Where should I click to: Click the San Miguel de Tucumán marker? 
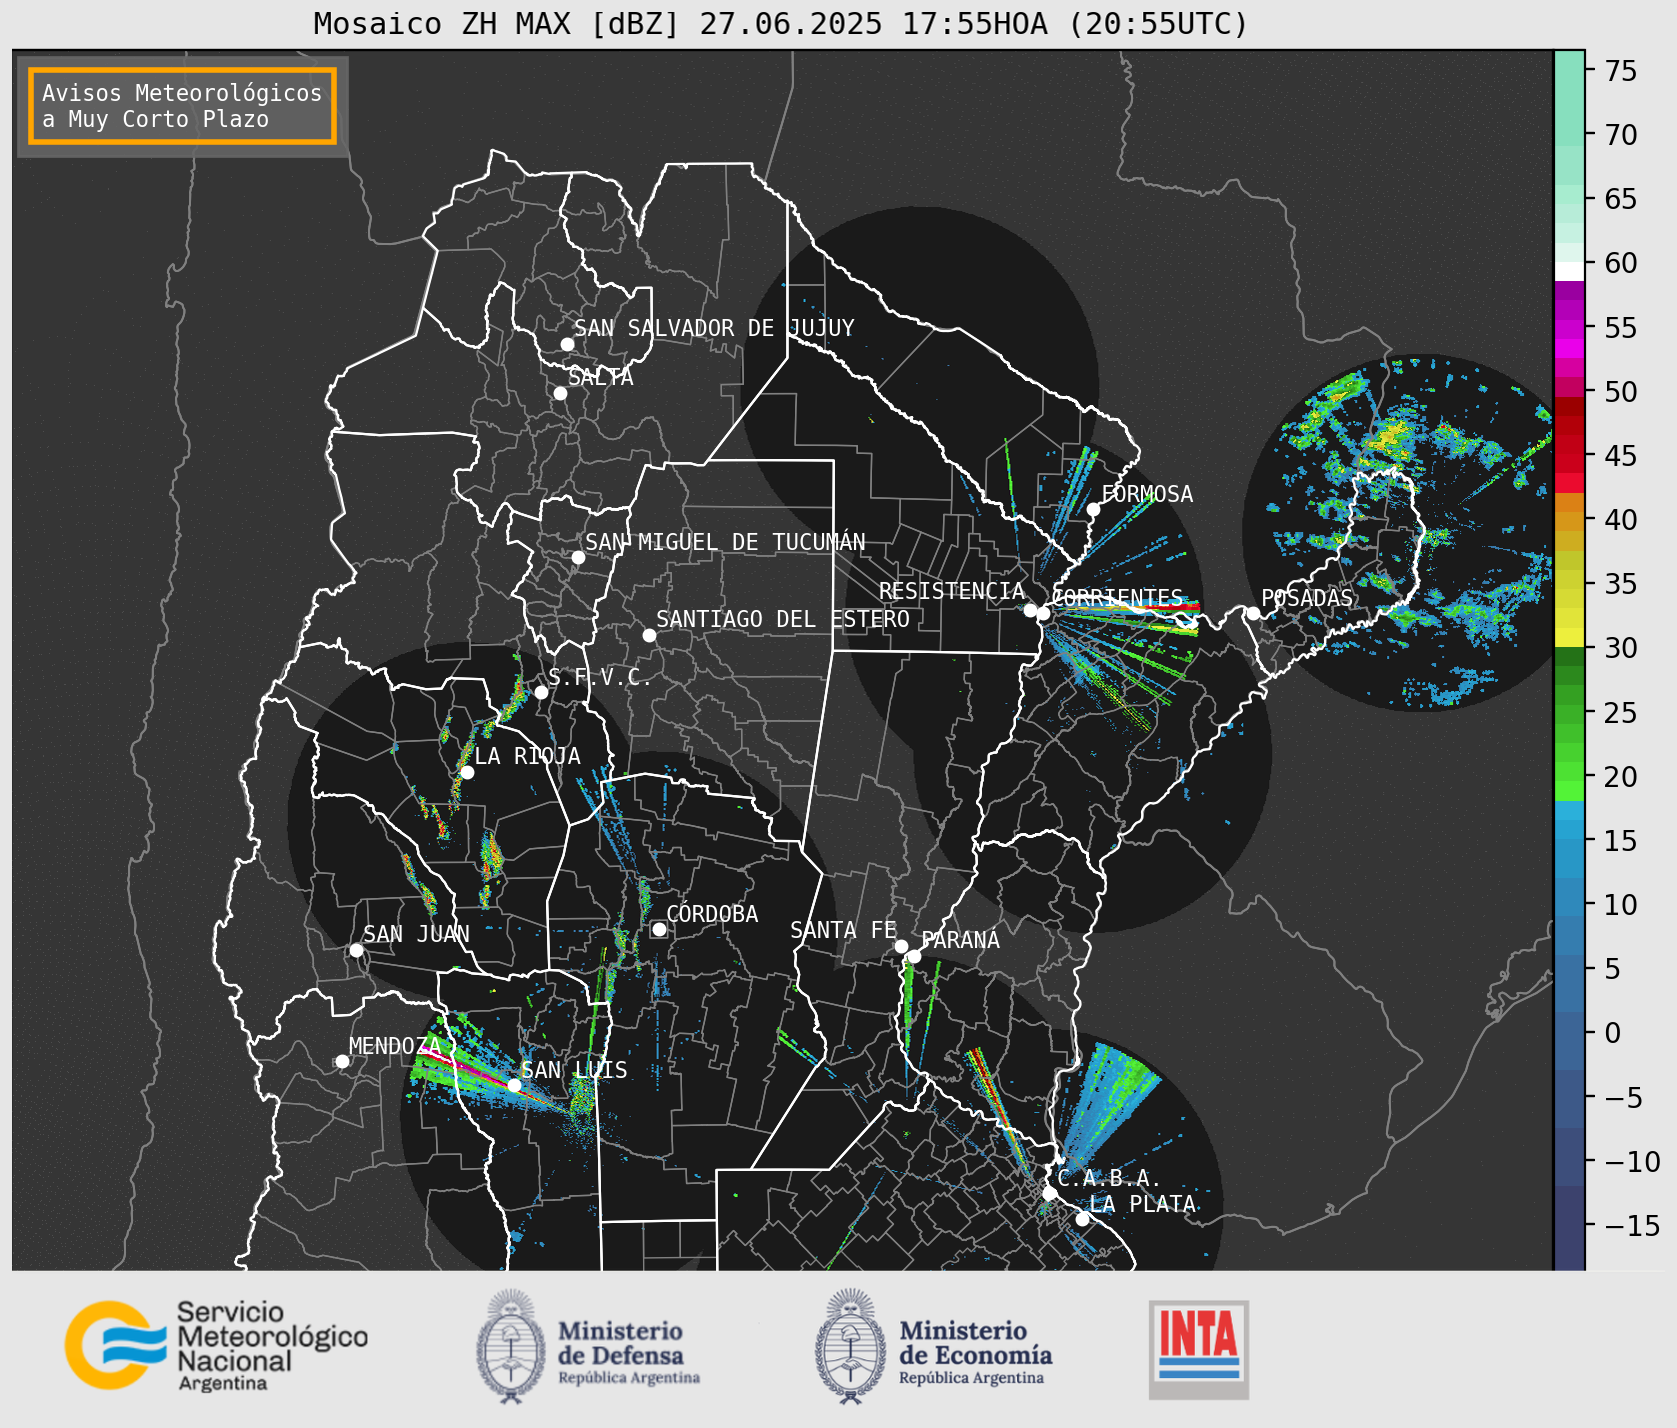click(x=578, y=557)
